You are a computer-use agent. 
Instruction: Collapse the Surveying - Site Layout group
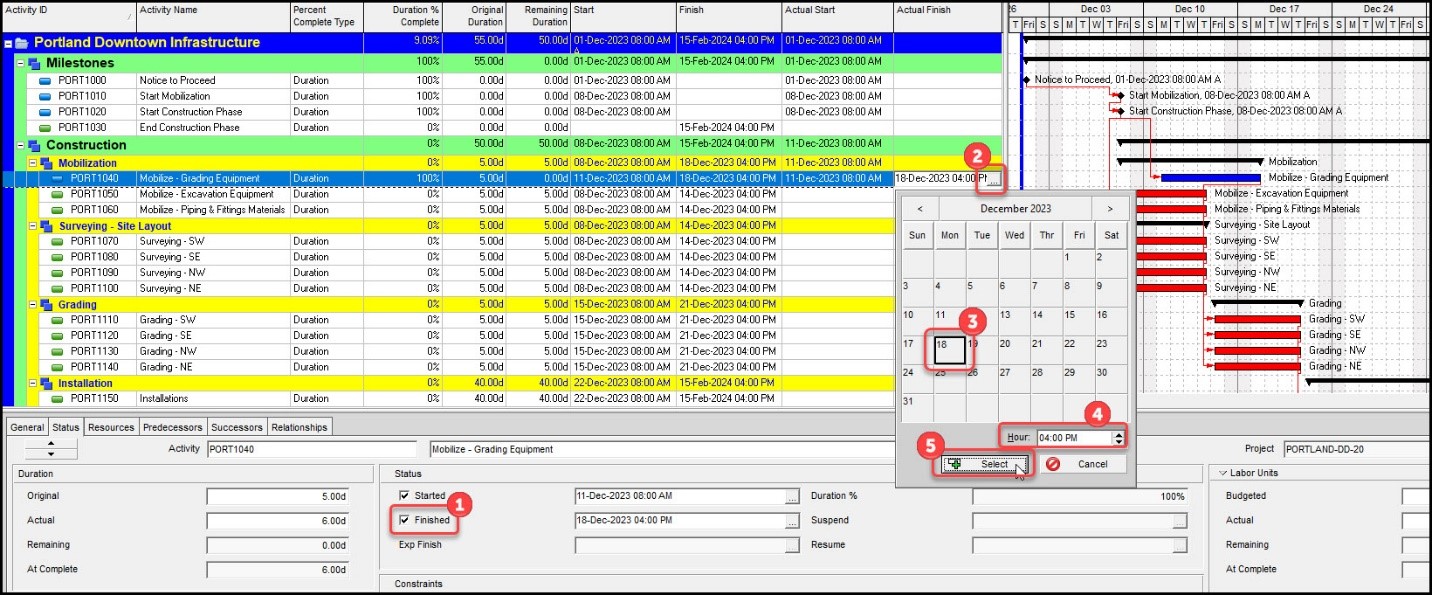(x=32, y=226)
